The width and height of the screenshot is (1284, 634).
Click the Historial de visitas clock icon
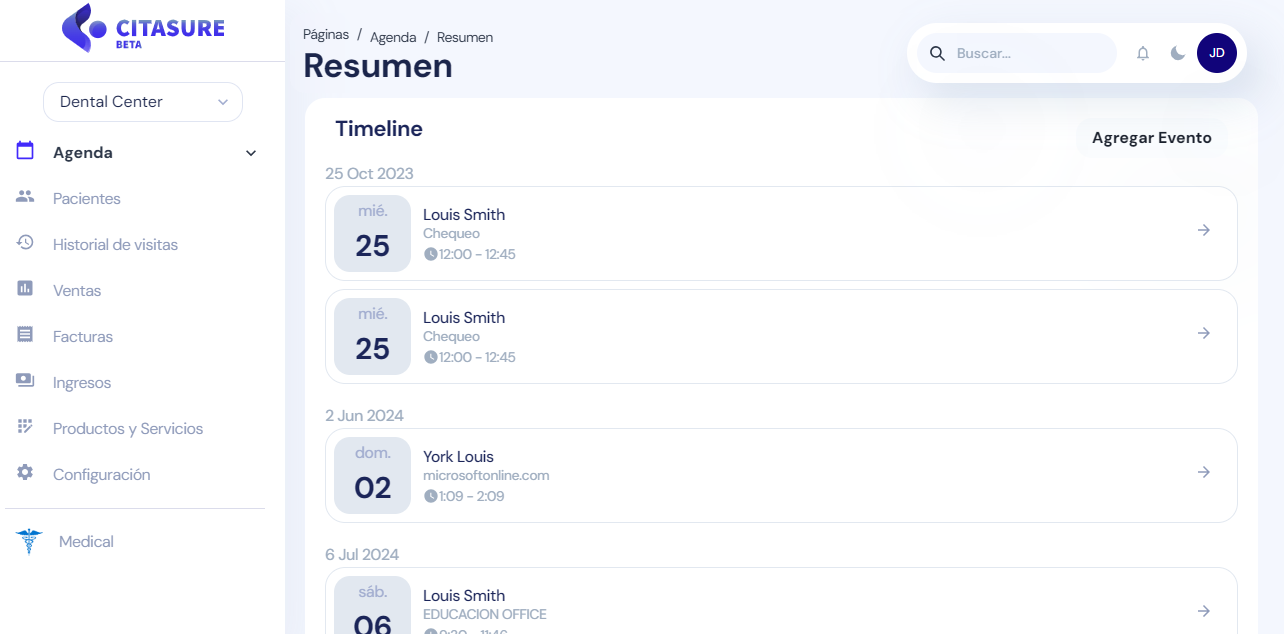click(25, 243)
